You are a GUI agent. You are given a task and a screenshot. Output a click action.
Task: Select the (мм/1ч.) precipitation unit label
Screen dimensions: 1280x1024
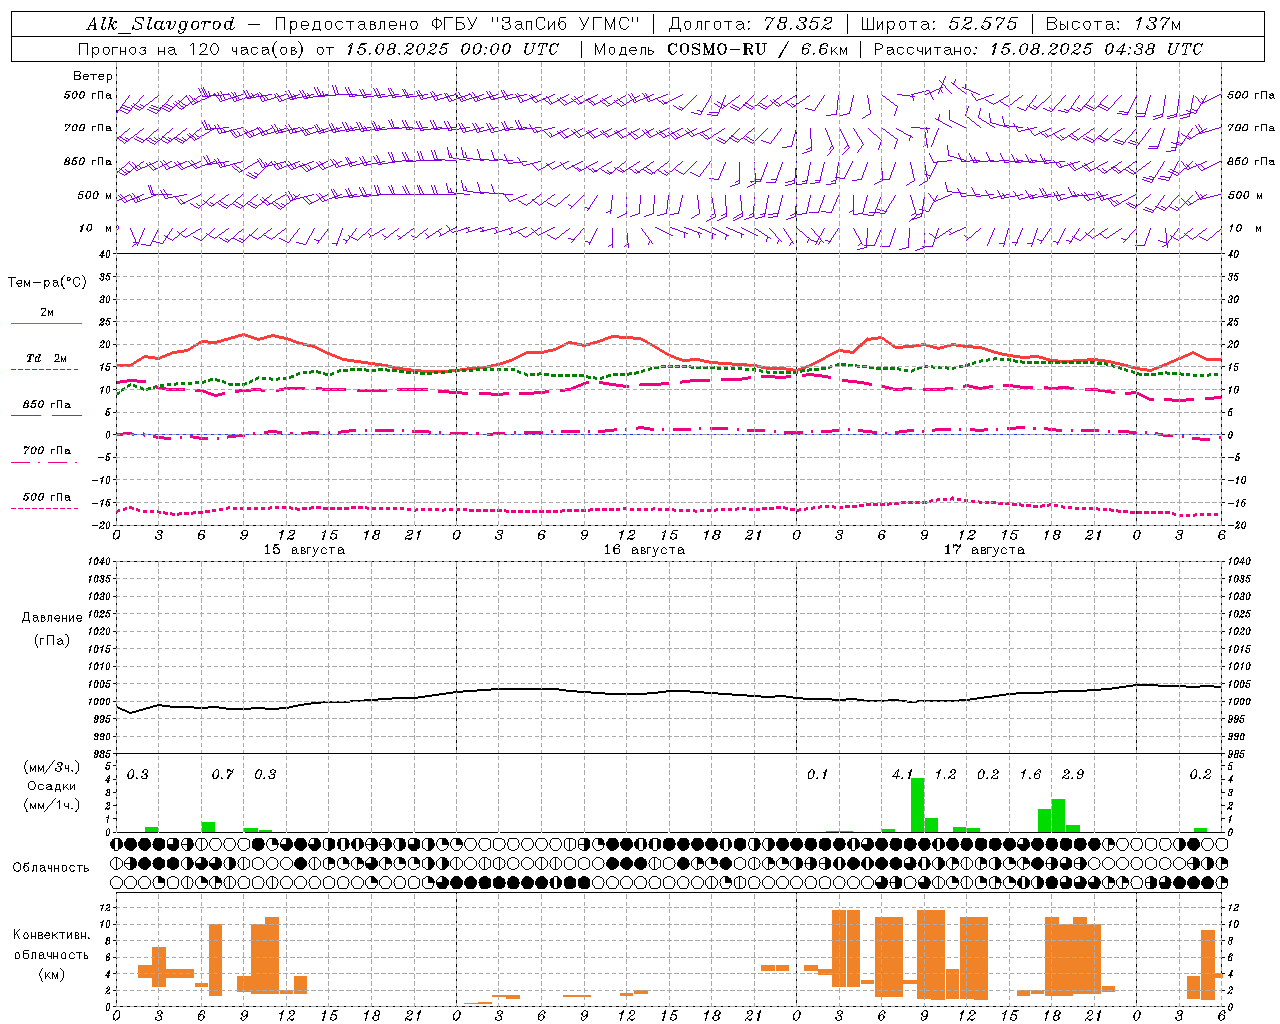(x=52, y=805)
